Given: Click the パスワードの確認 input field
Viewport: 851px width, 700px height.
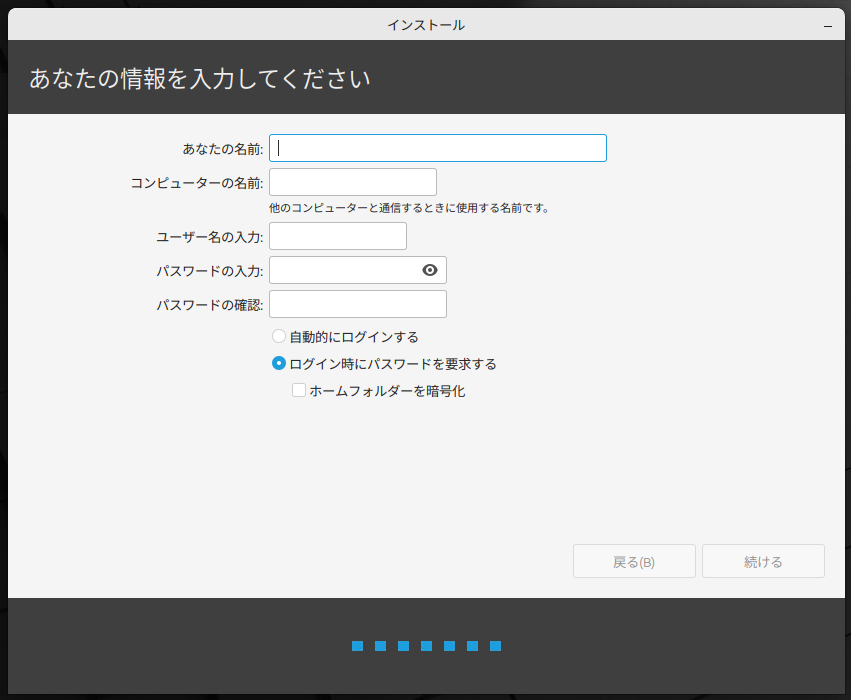Looking at the screenshot, I should click(358, 304).
